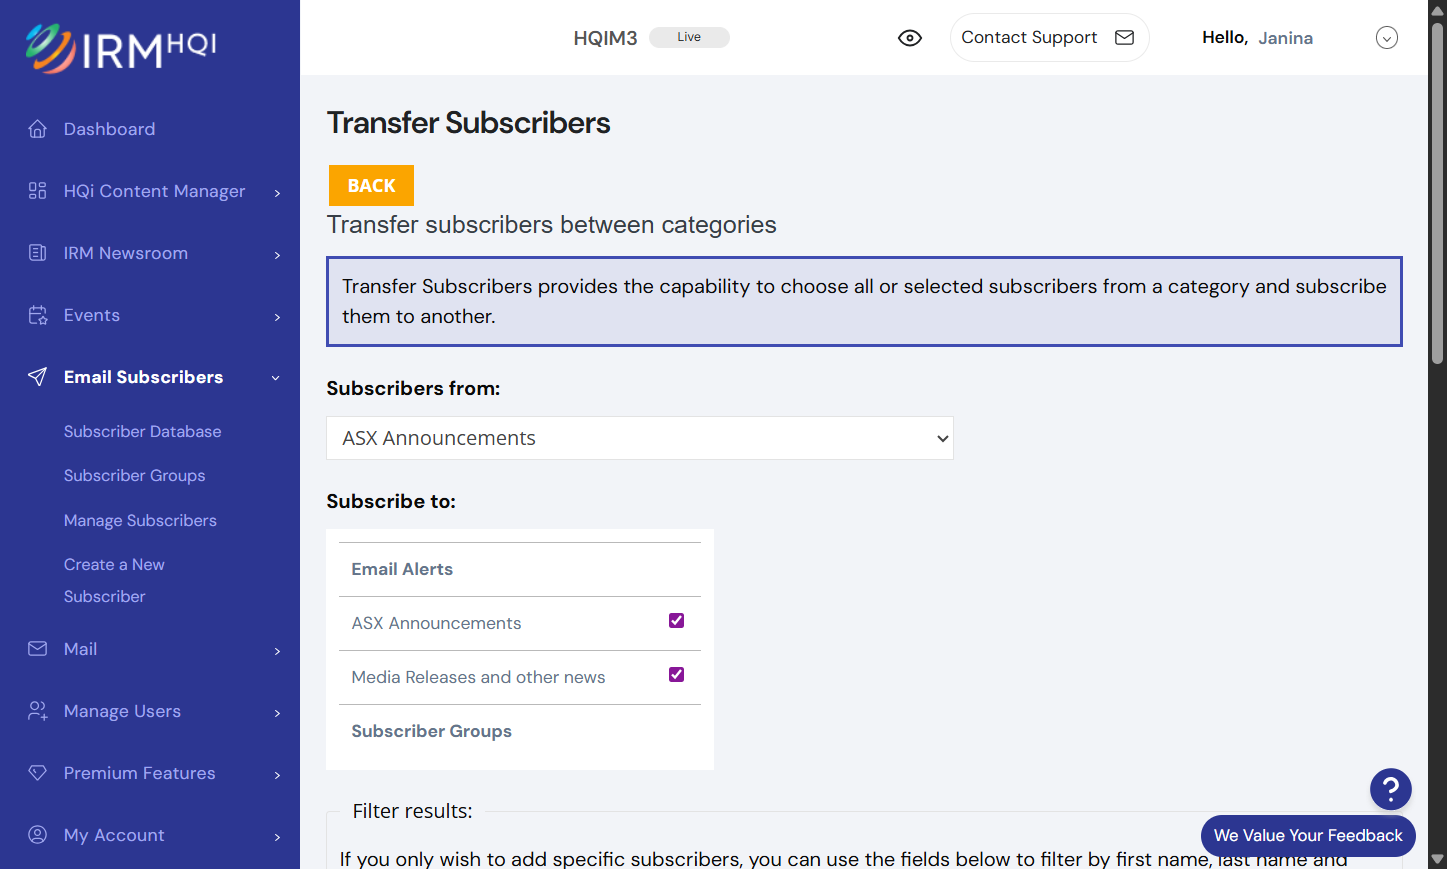Image resolution: width=1447 pixels, height=869 pixels.
Task: Expand the Events menu chevron
Action: coord(277,317)
